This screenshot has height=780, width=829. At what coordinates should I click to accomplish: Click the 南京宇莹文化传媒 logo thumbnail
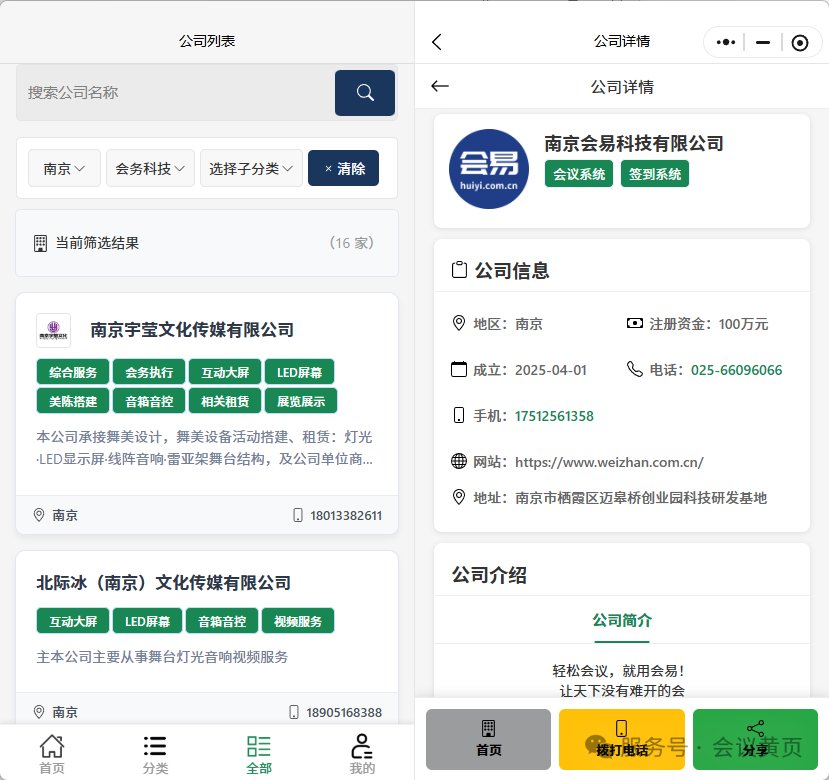coord(54,330)
